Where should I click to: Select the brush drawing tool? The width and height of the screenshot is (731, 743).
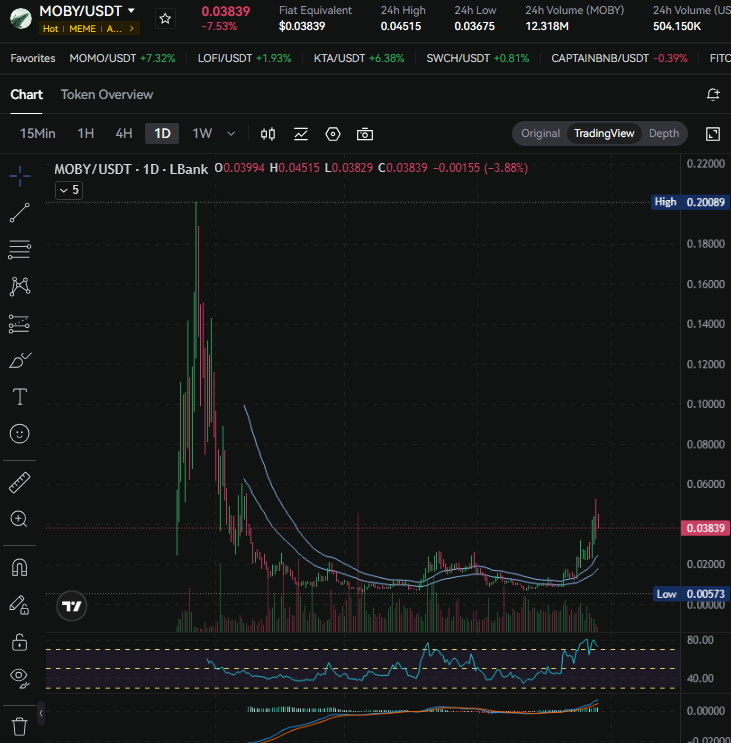(x=19, y=361)
